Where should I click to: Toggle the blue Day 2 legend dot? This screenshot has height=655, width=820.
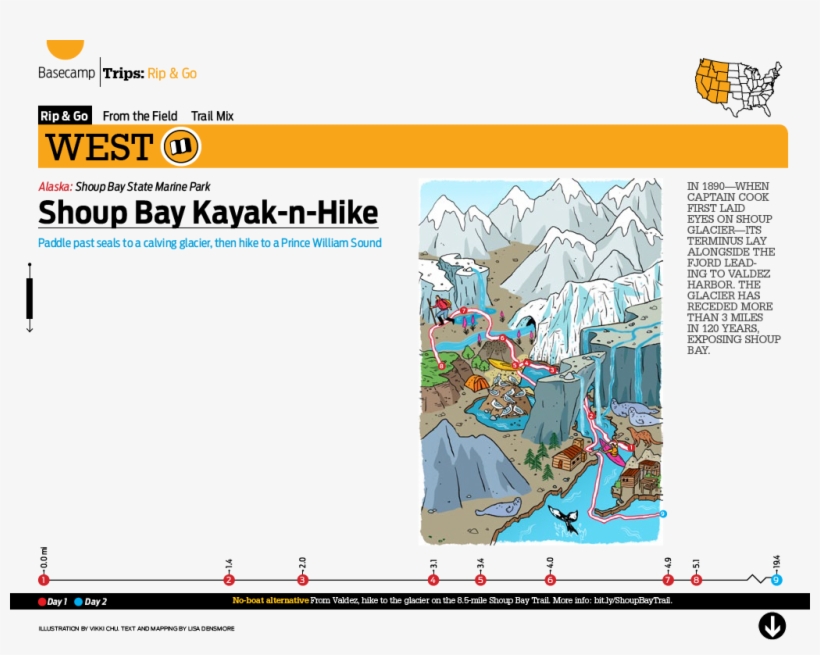click(78, 602)
